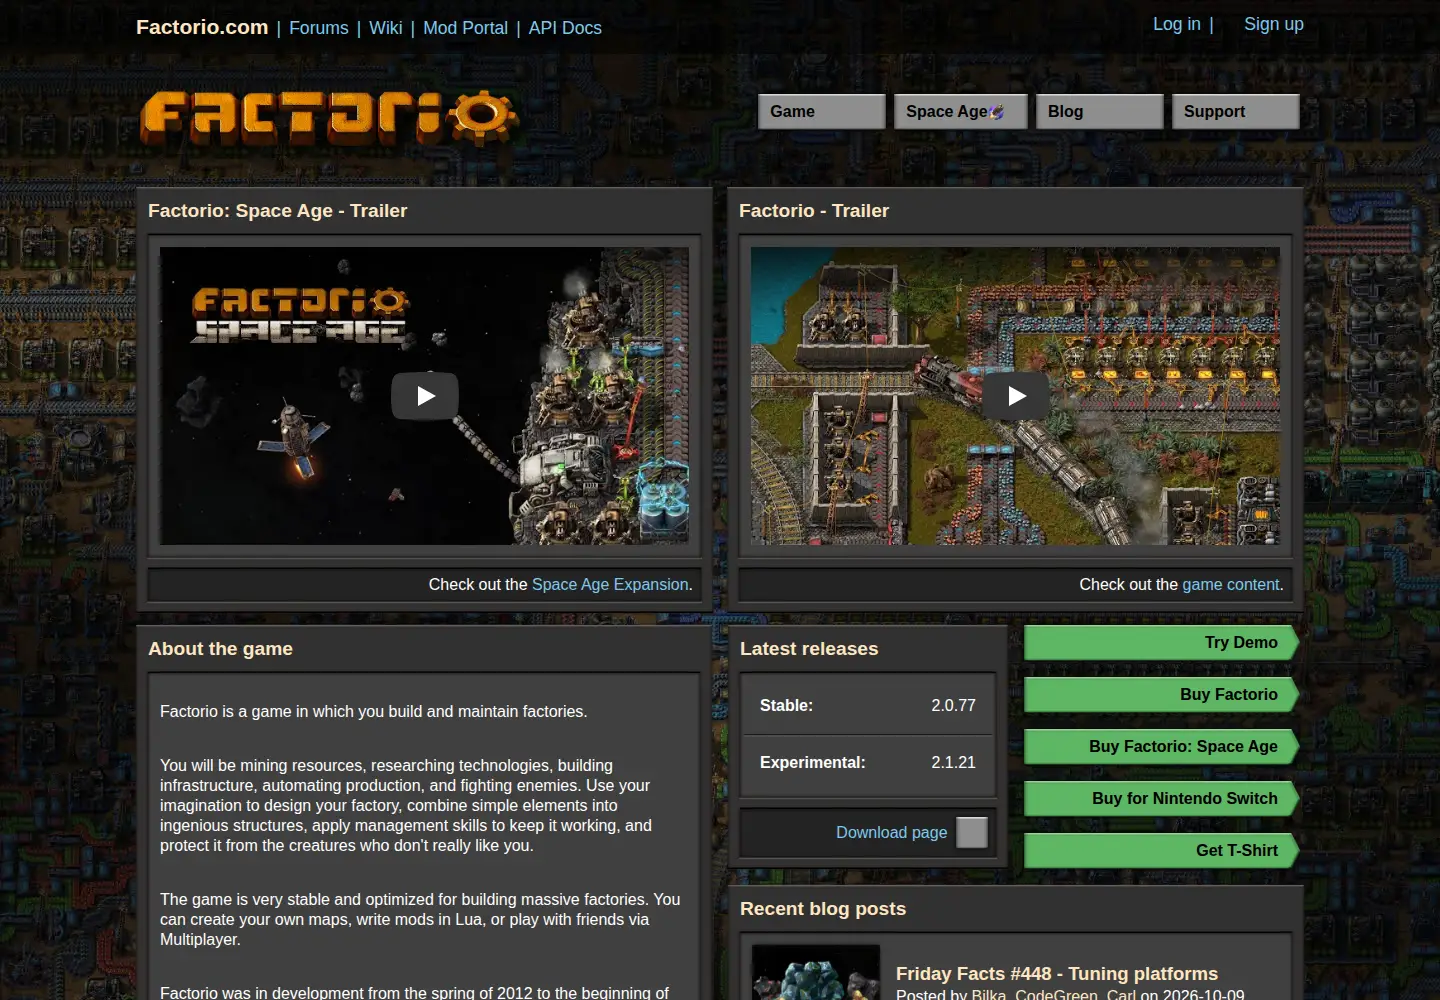This screenshot has height=1000, width=1440.
Task: Open the Wiki link
Action: pos(386,28)
